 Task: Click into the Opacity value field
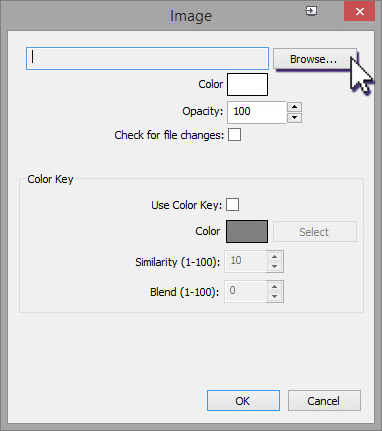pos(257,112)
